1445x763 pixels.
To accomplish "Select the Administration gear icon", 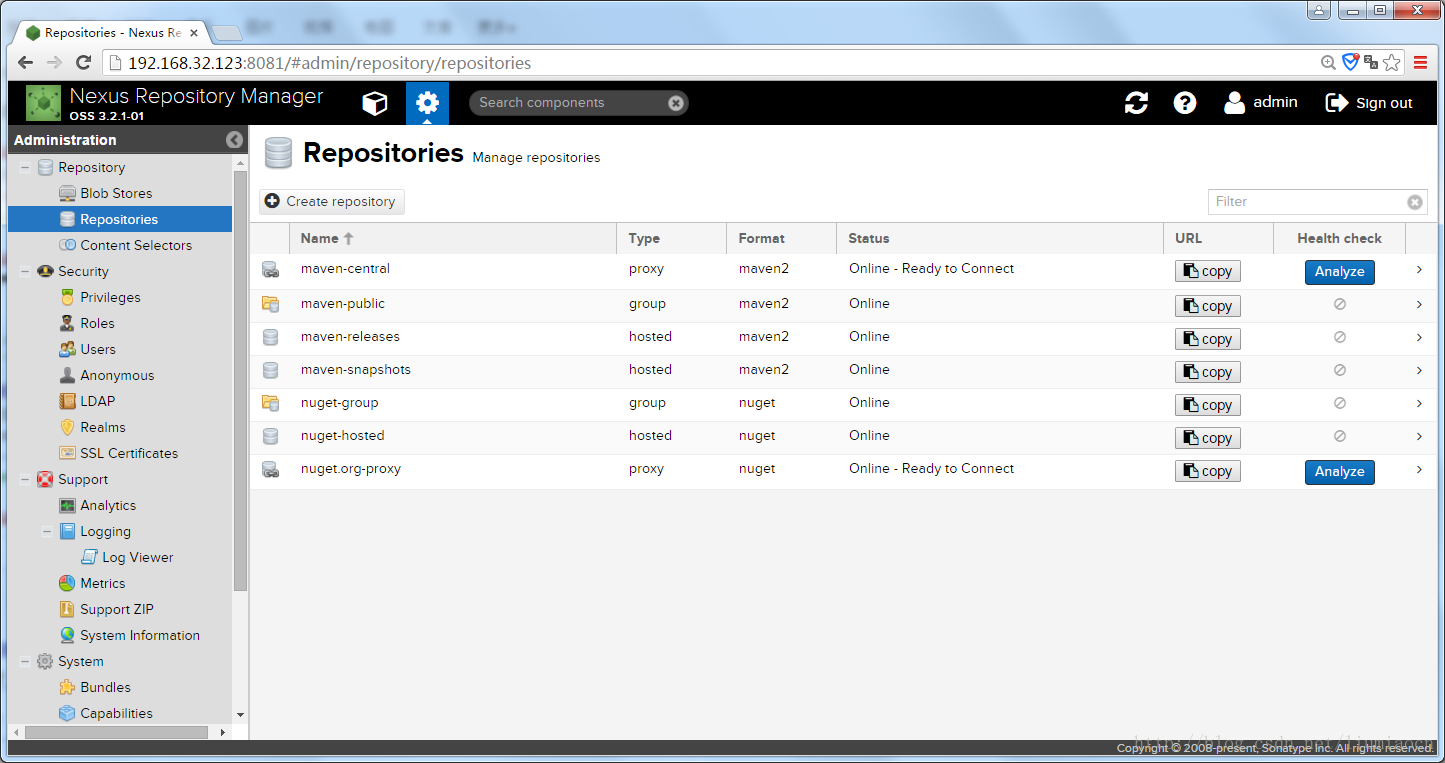I will coord(427,103).
